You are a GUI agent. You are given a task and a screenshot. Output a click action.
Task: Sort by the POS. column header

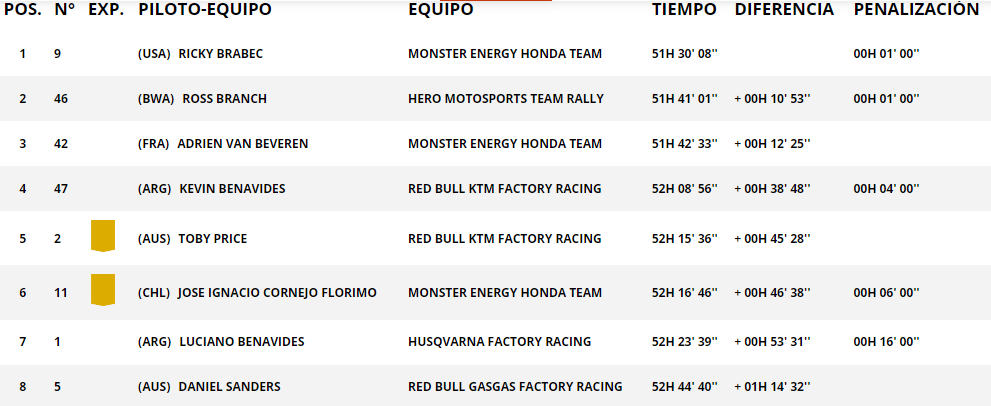(23, 9)
